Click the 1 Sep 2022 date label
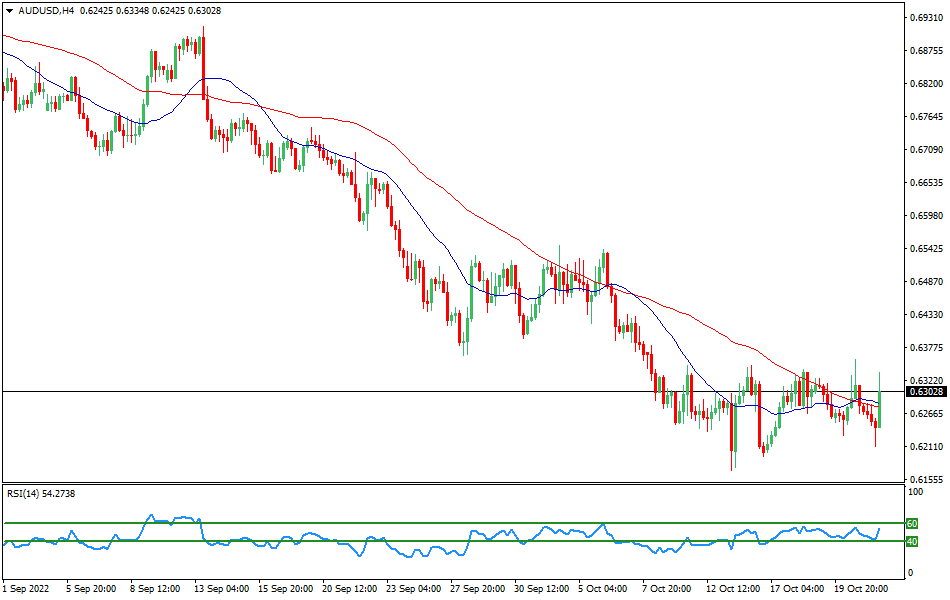 (x=27, y=589)
